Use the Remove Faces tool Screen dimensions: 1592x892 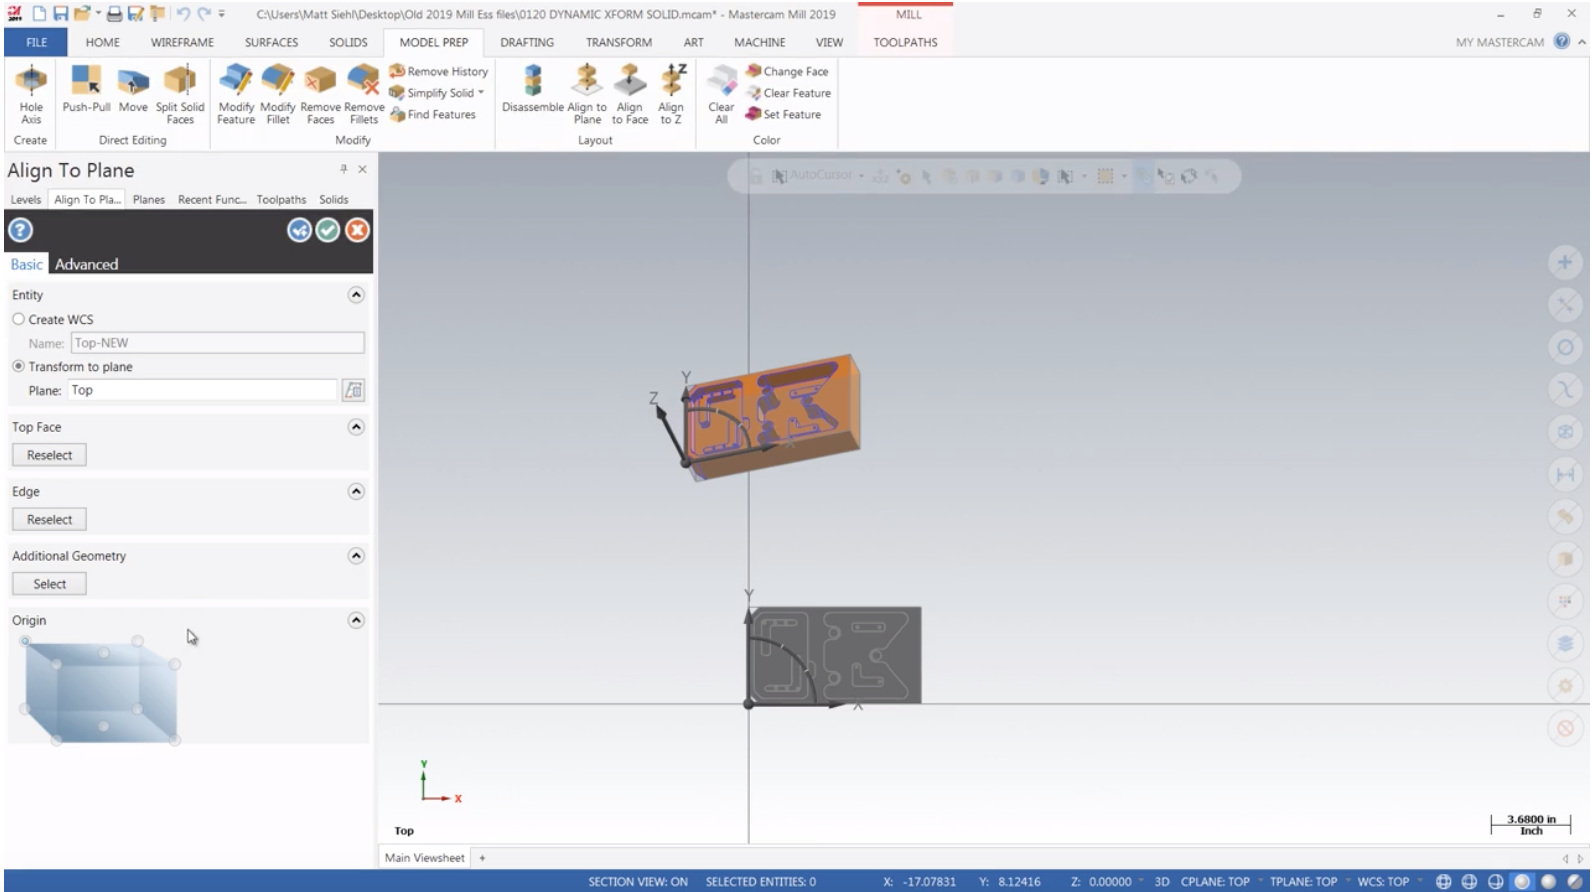[320, 94]
